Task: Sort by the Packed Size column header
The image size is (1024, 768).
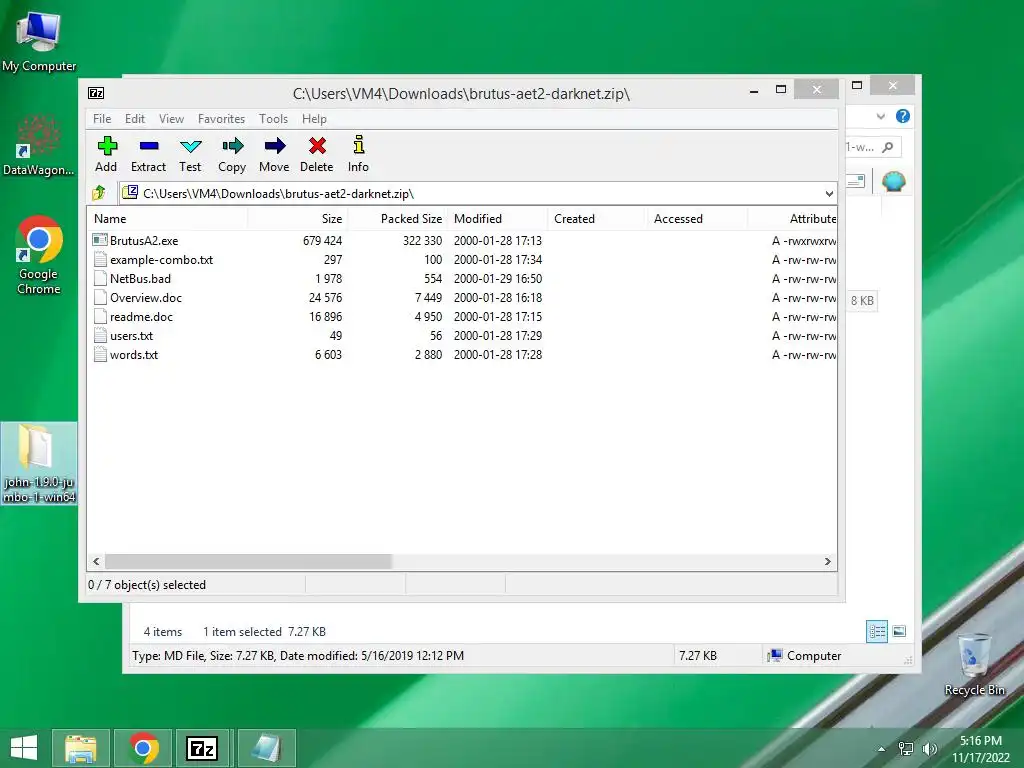Action: click(397, 219)
